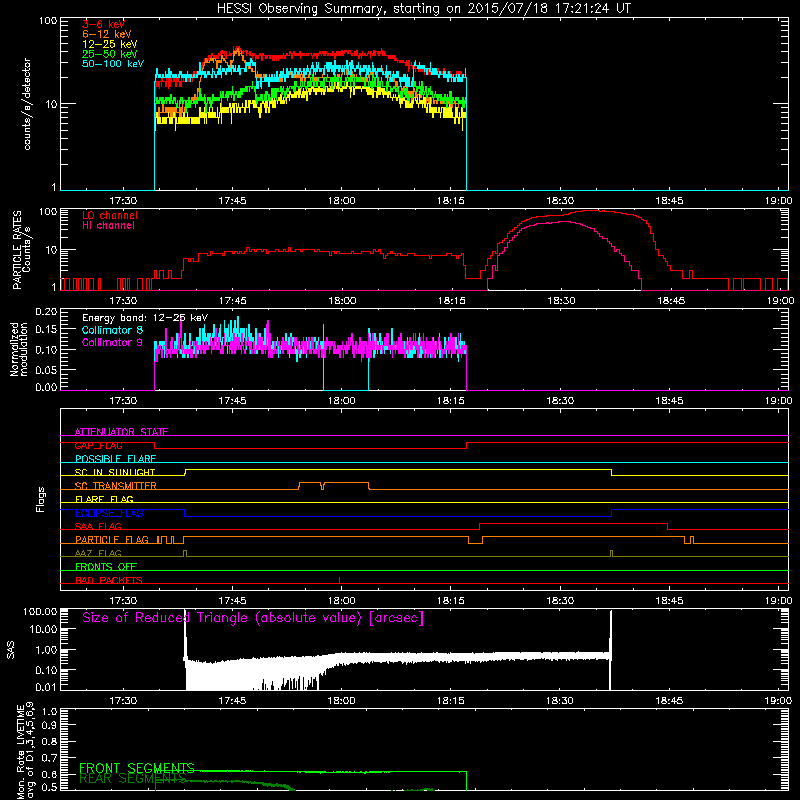Click the SAA FLAG label
The image size is (800, 800).
(98, 526)
